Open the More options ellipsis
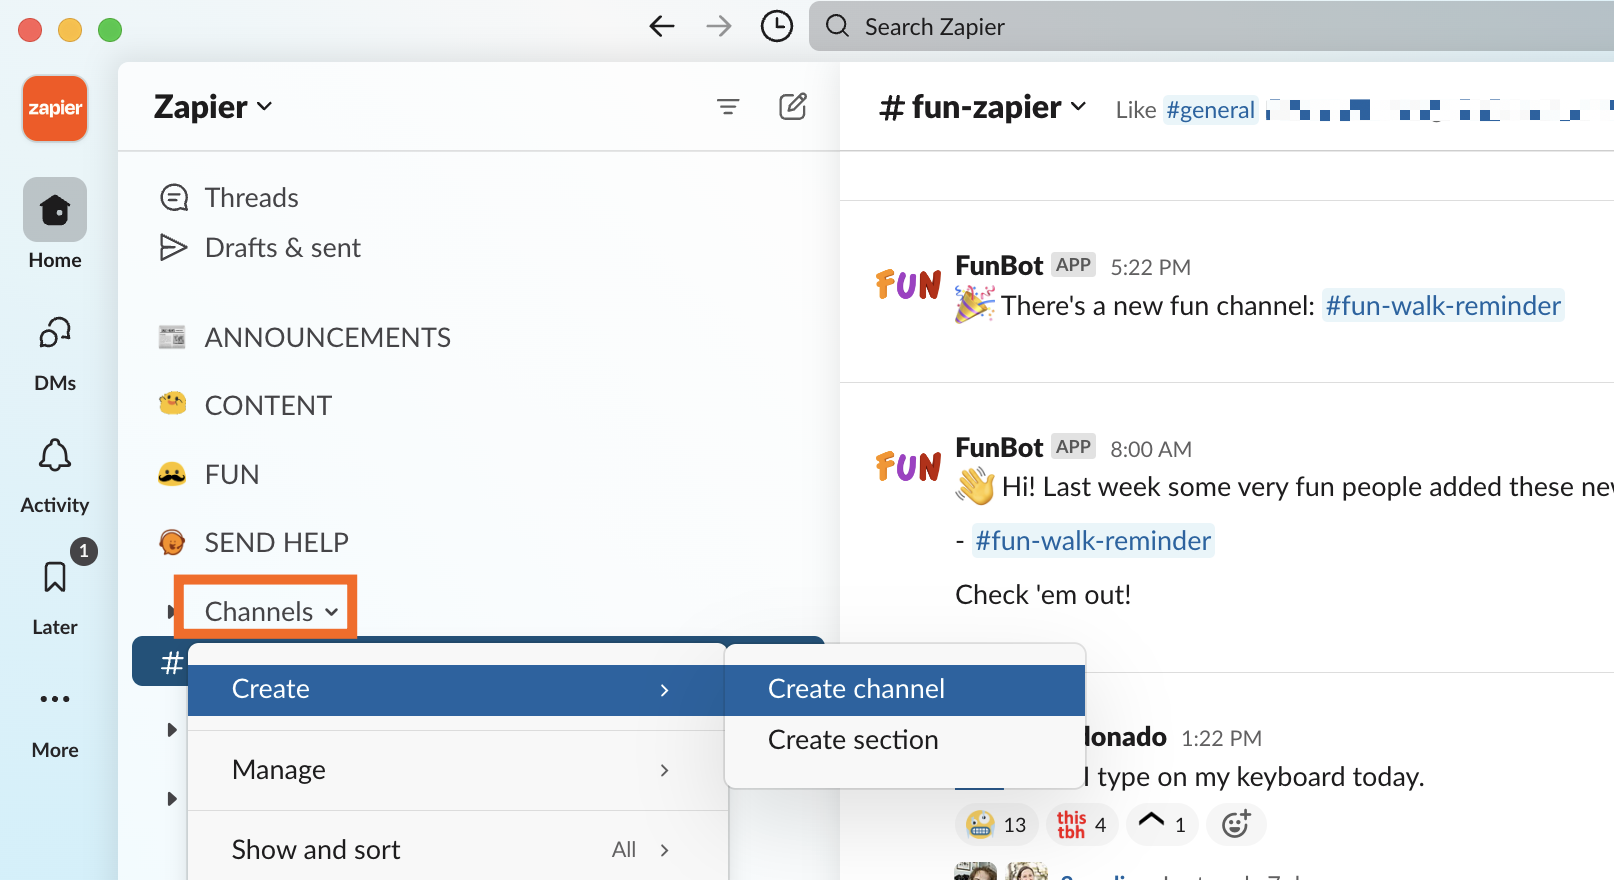 click(x=55, y=699)
